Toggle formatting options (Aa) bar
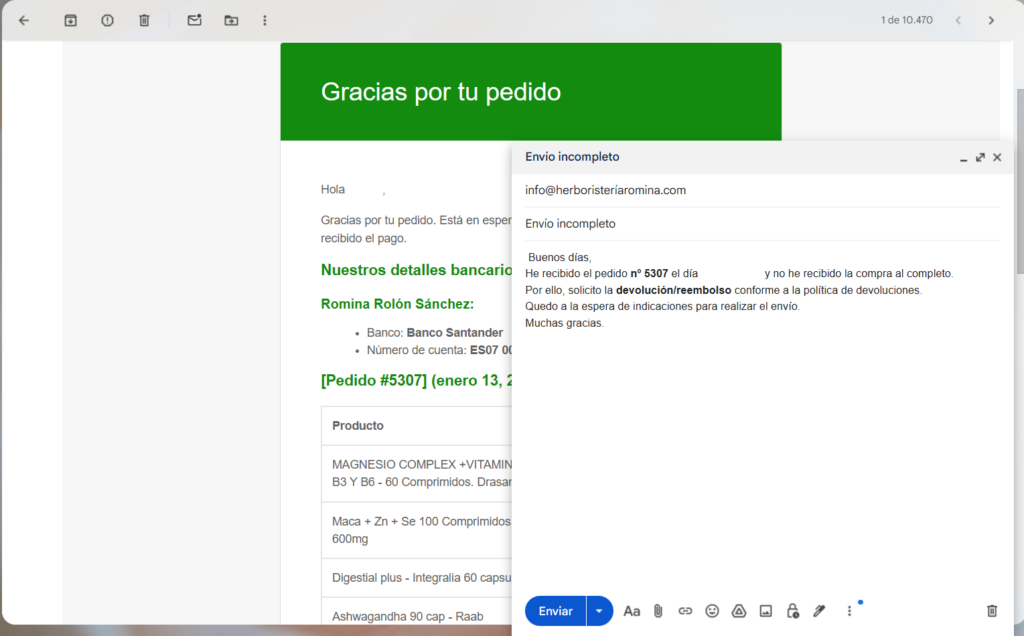This screenshot has height=636, width=1024. pyautogui.click(x=631, y=611)
